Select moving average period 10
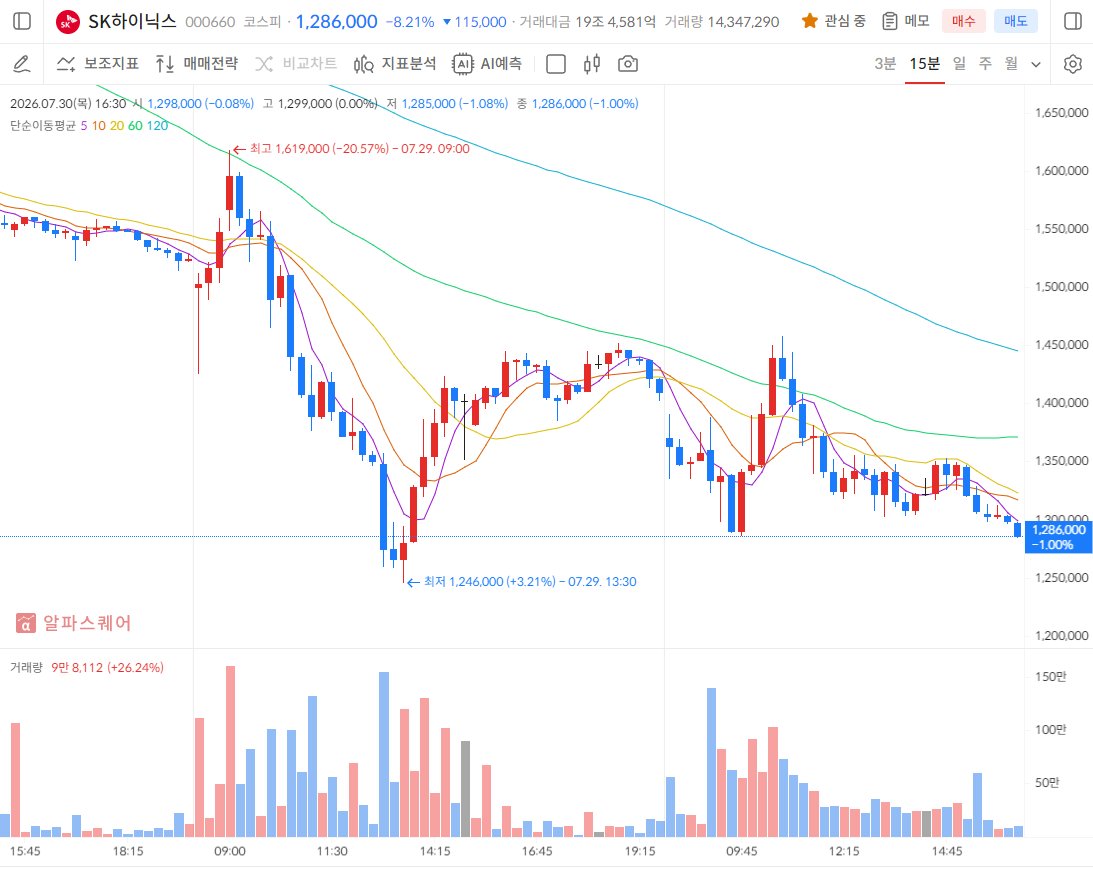The height and width of the screenshot is (869, 1093). point(99,125)
